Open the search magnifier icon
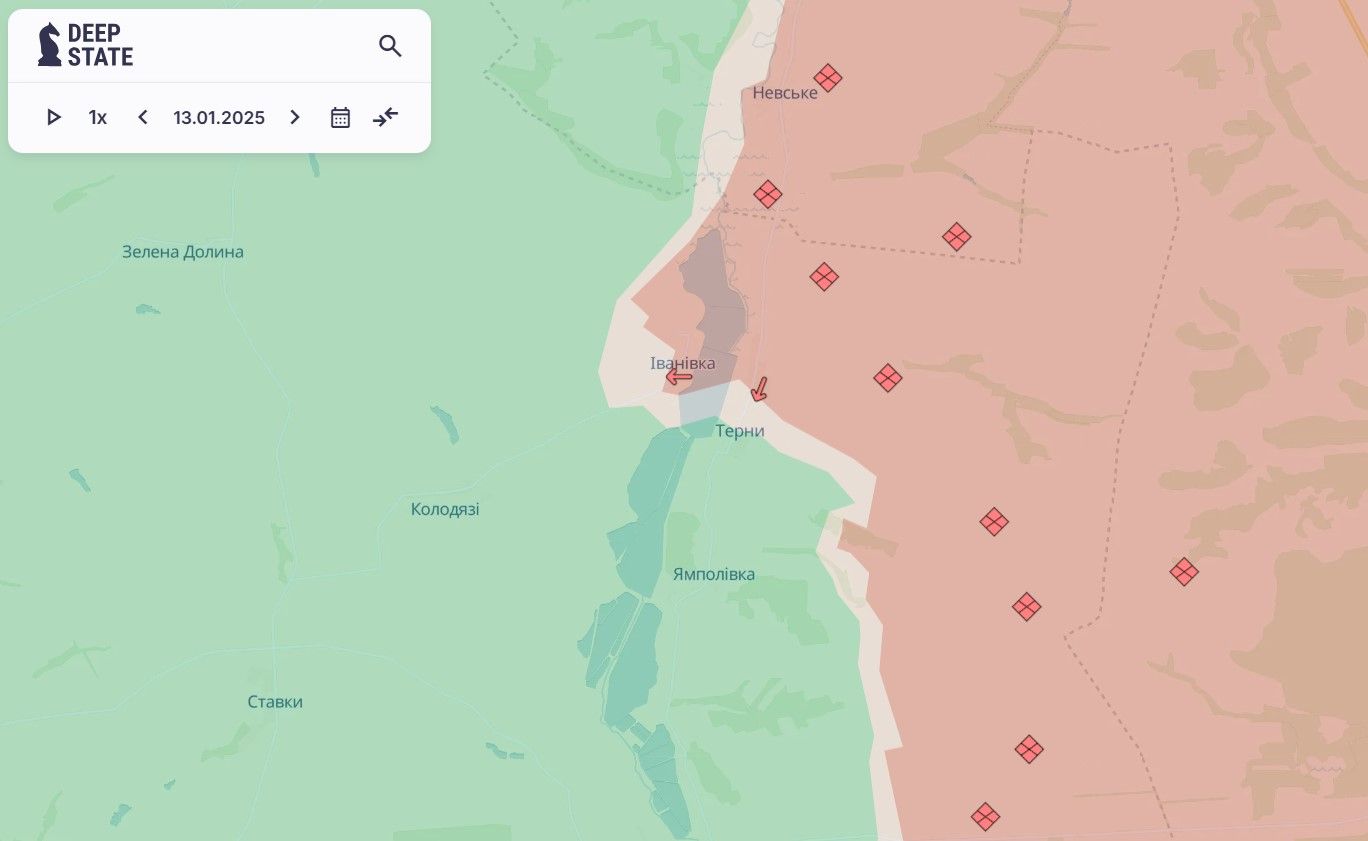Viewport: 1368px width, 841px height. [390, 46]
